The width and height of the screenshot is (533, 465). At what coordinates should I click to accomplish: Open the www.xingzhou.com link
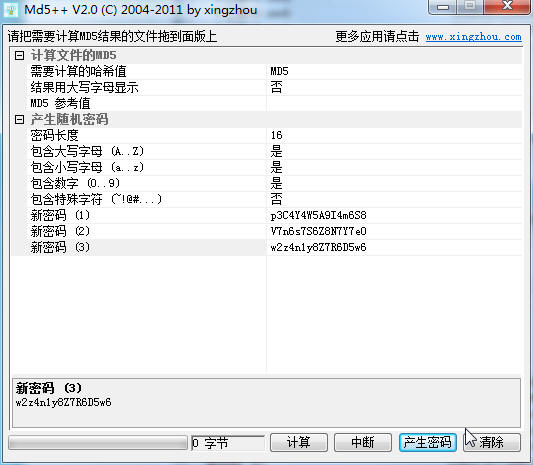[473, 37]
